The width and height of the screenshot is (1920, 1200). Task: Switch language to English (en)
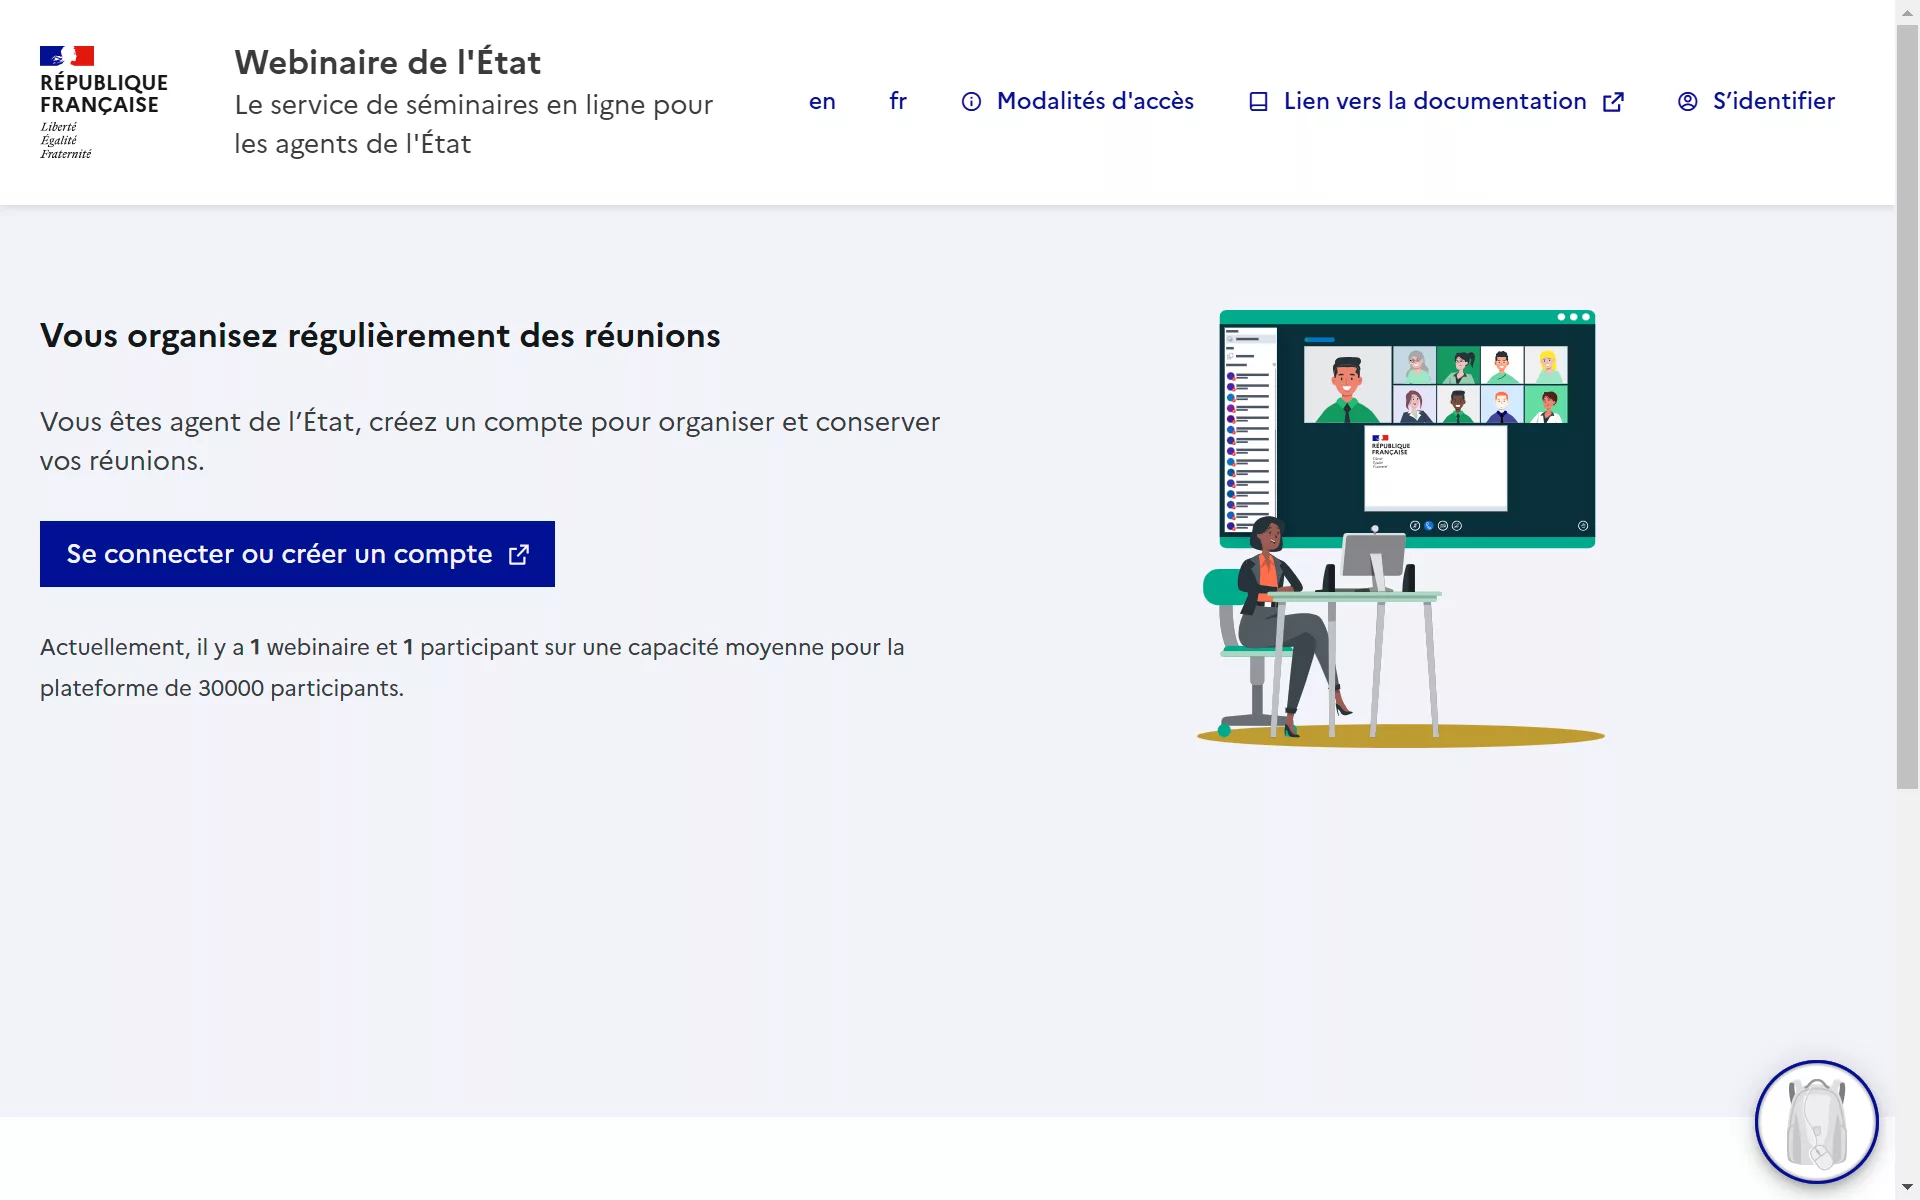pos(822,102)
